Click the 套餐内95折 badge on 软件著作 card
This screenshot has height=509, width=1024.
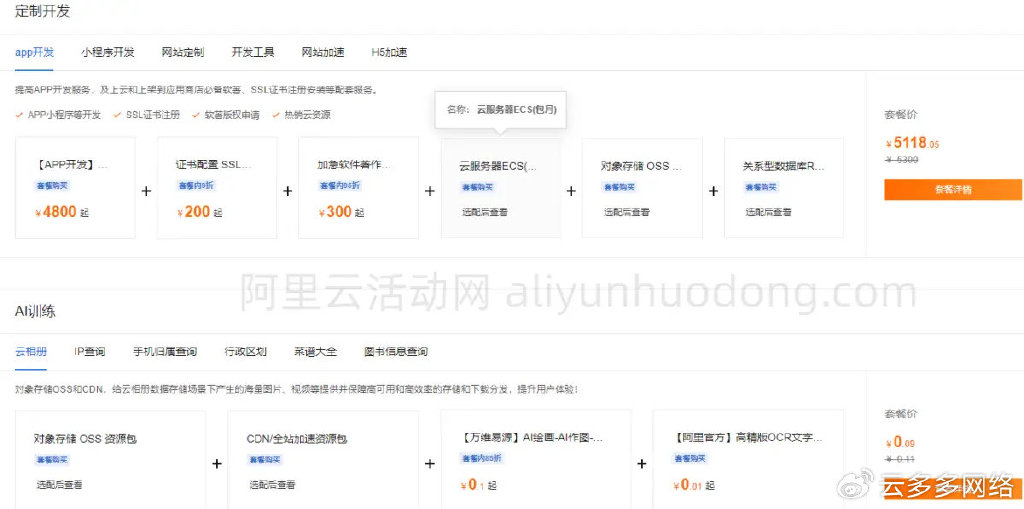point(340,186)
